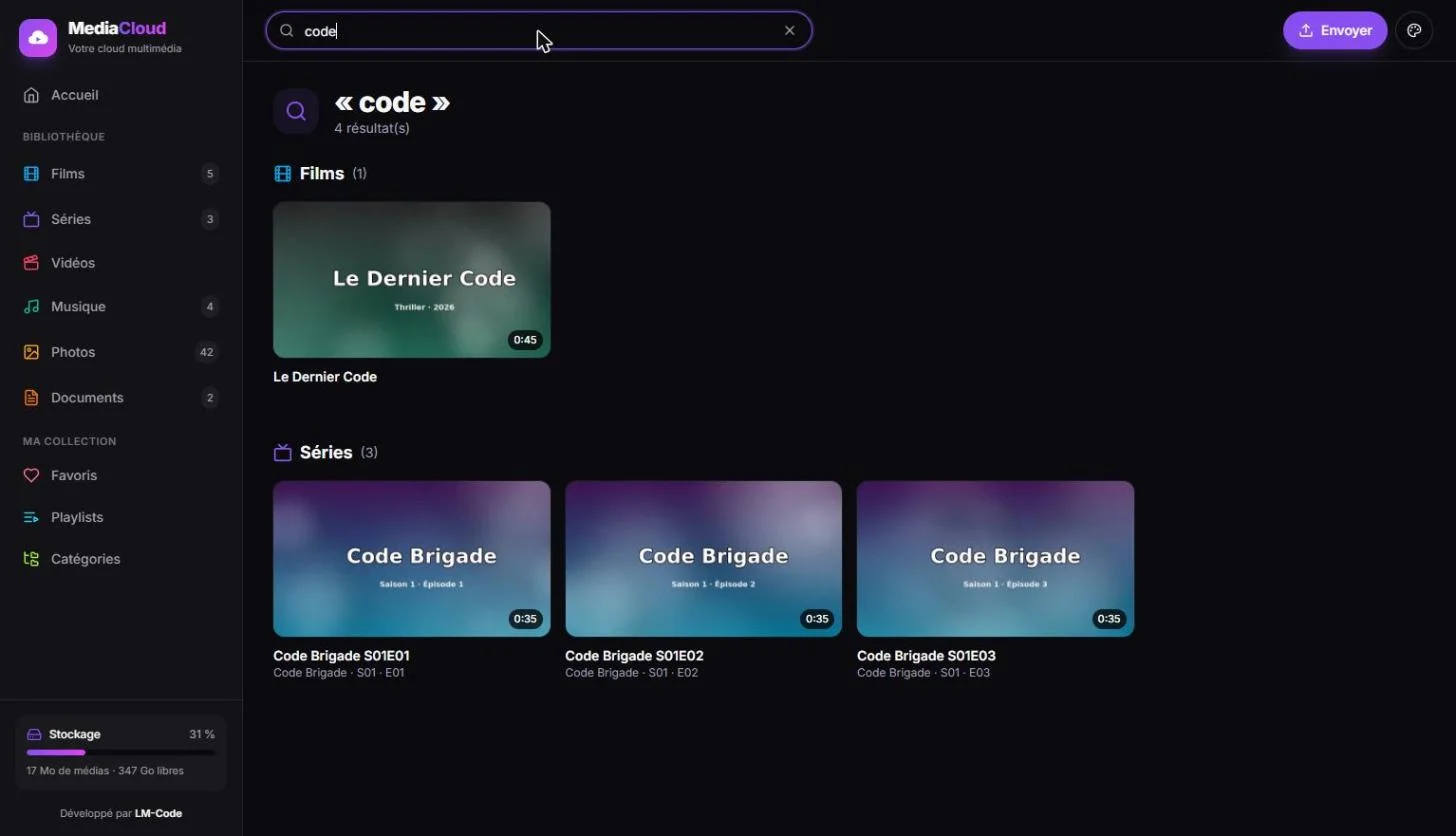Click the Stockage drive icon
The height and width of the screenshot is (836, 1456).
coord(34,734)
